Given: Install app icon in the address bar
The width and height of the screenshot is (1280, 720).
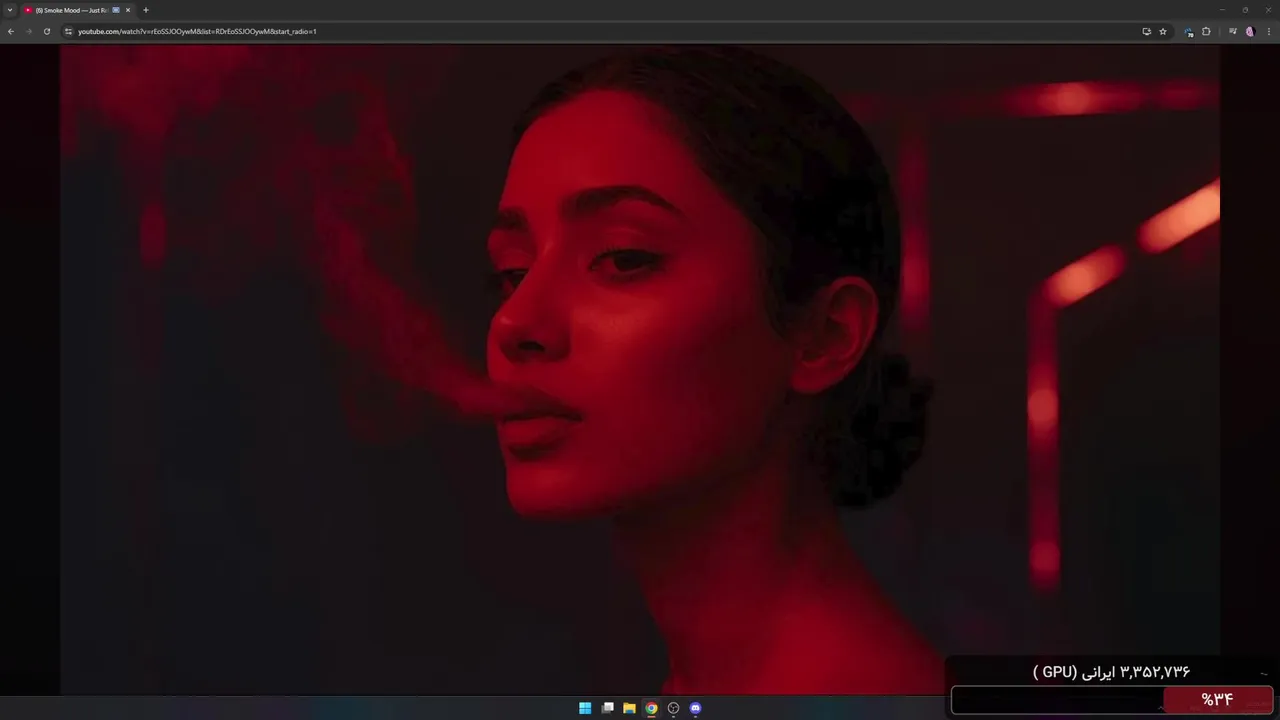Looking at the screenshot, I should point(1146,31).
